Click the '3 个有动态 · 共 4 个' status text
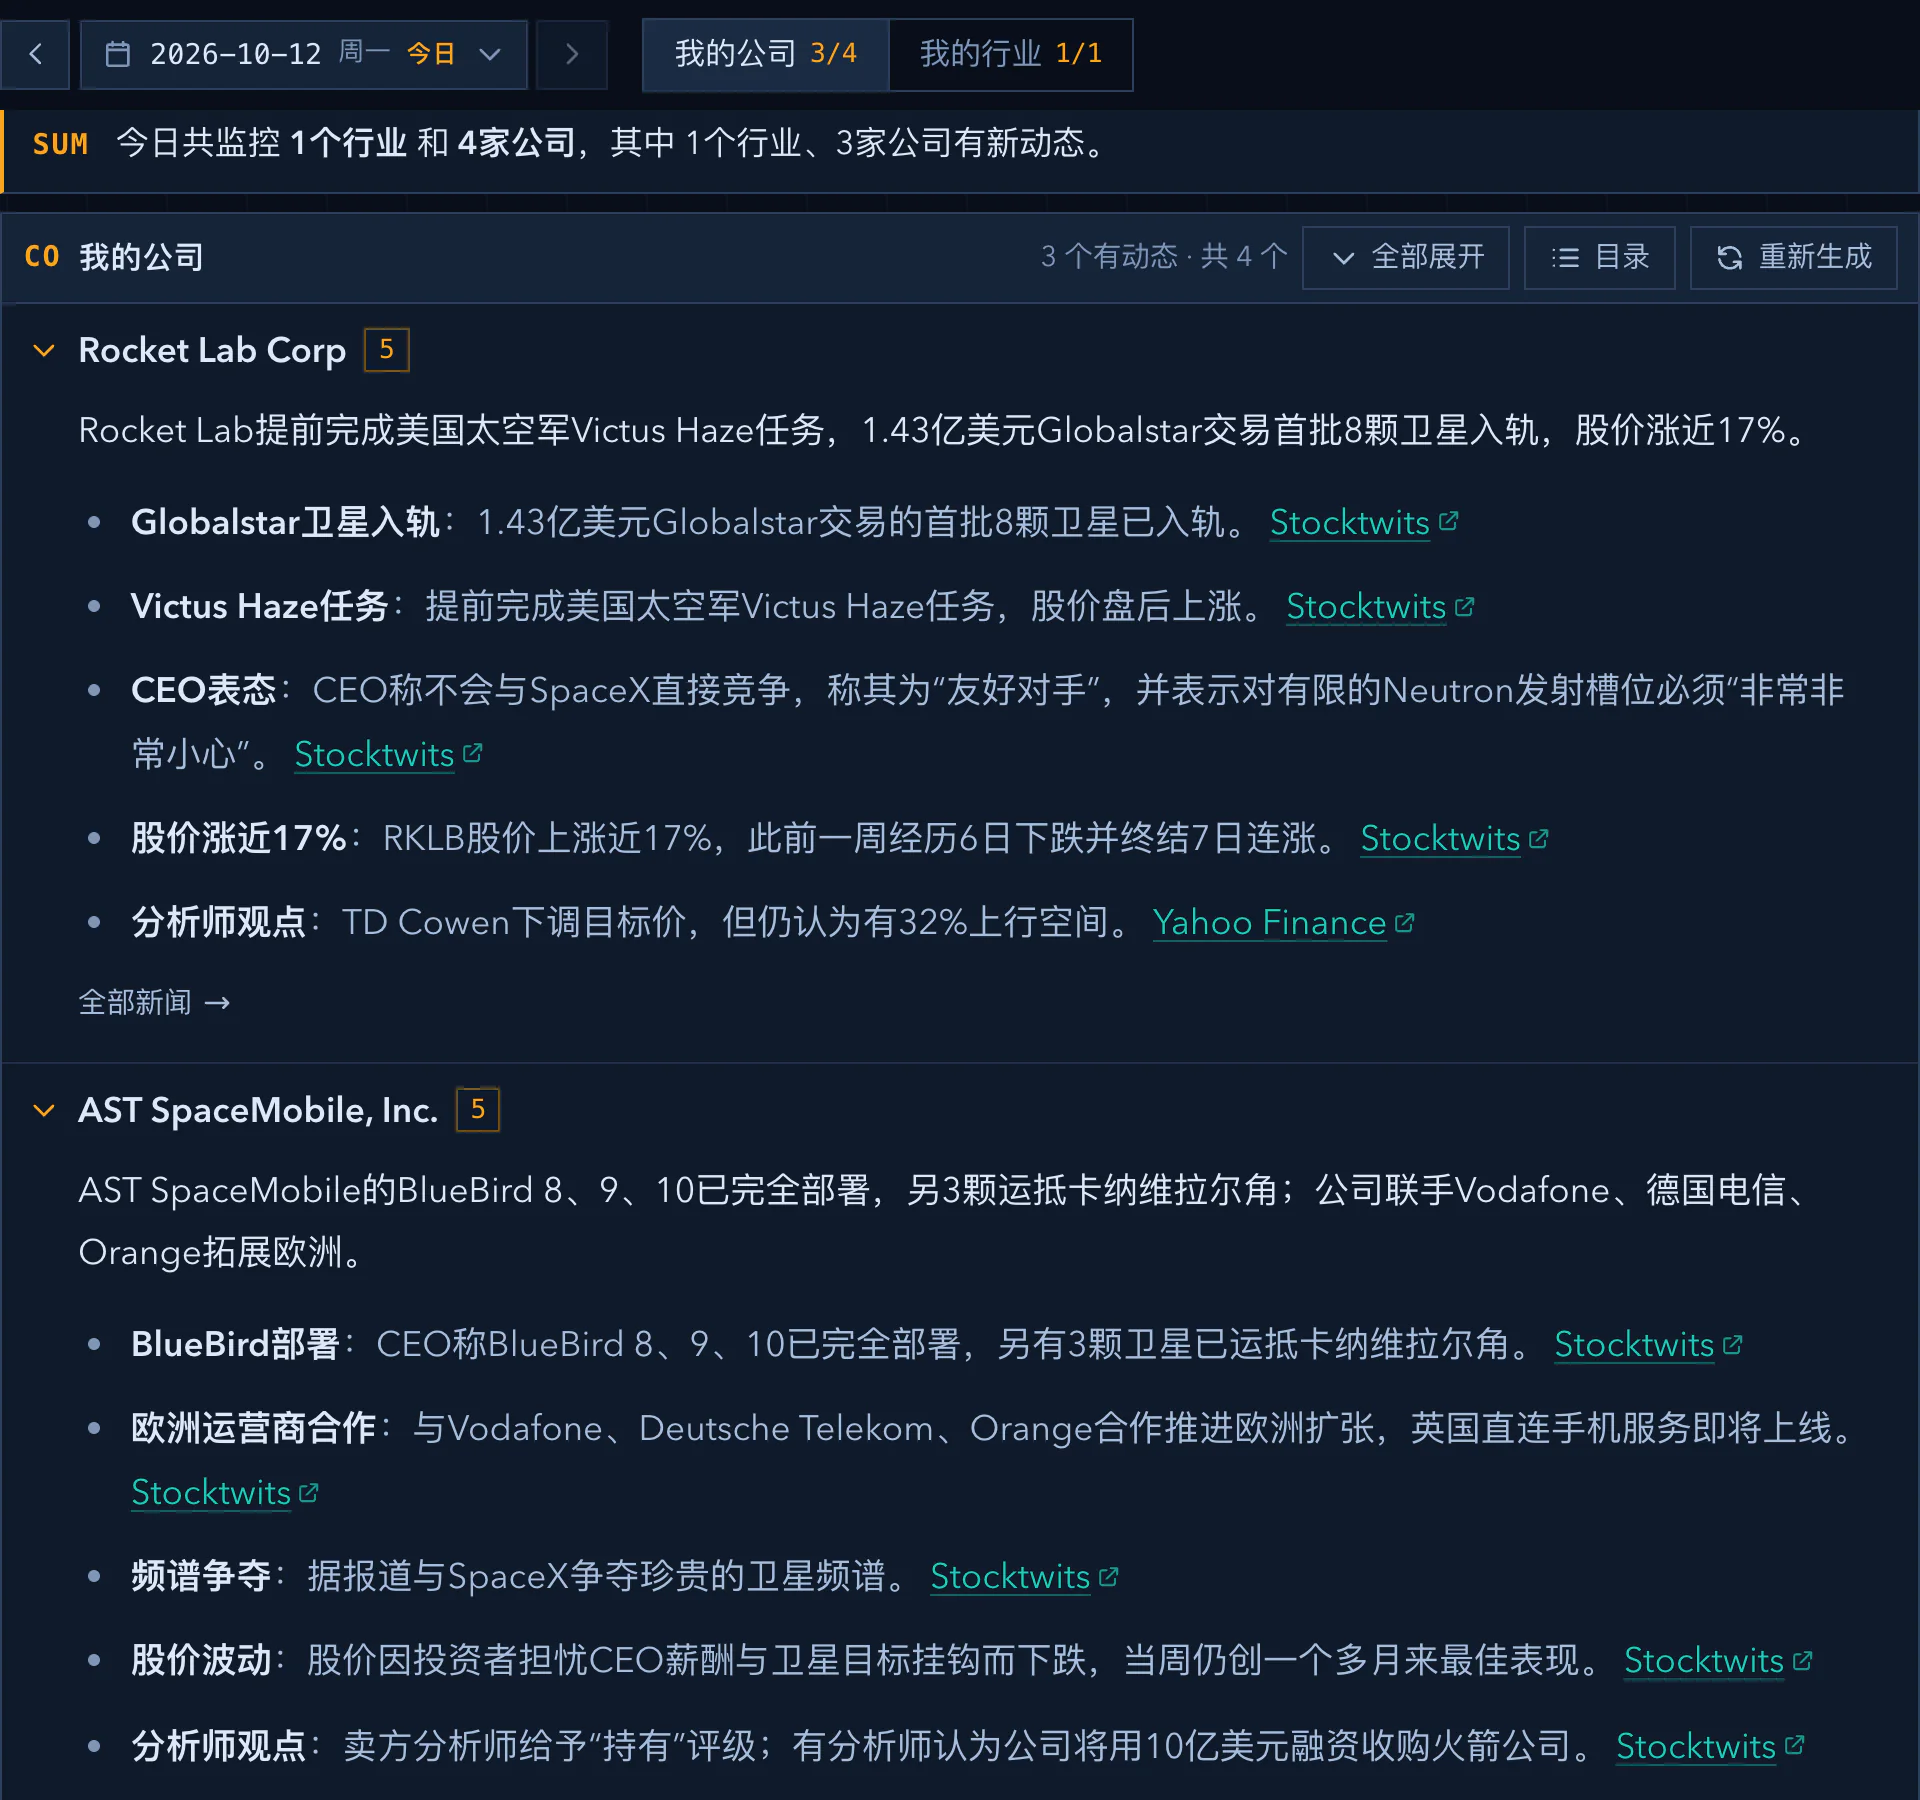Screen dimensions: 1920x1800 (1164, 257)
